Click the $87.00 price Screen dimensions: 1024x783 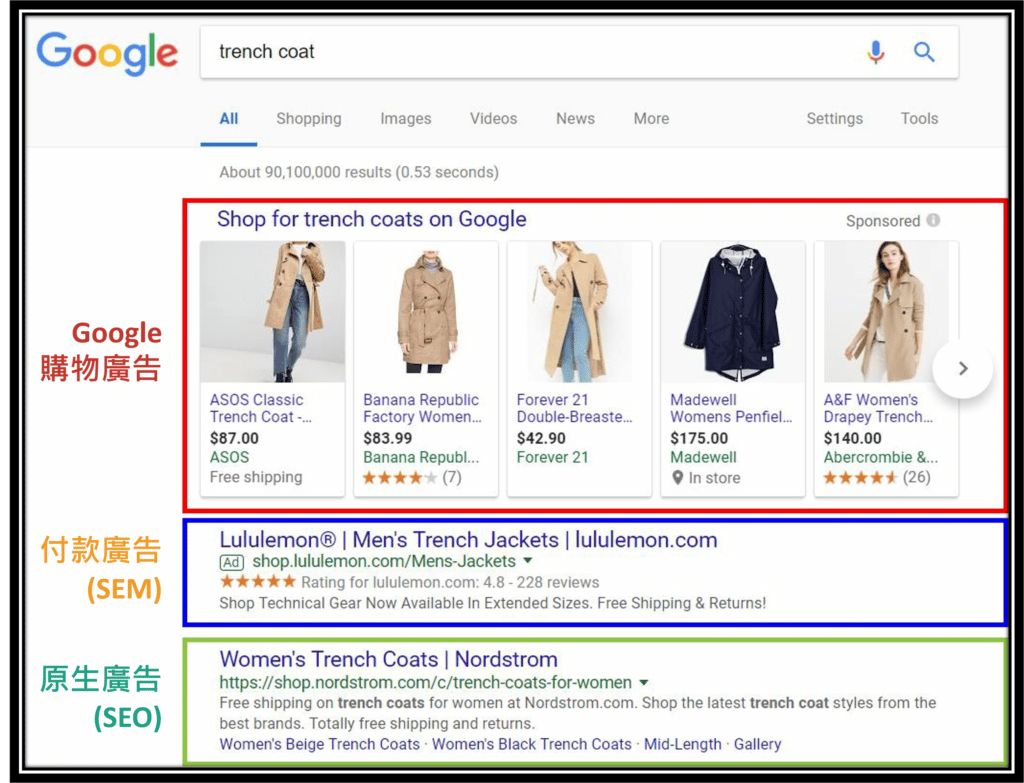234,438
